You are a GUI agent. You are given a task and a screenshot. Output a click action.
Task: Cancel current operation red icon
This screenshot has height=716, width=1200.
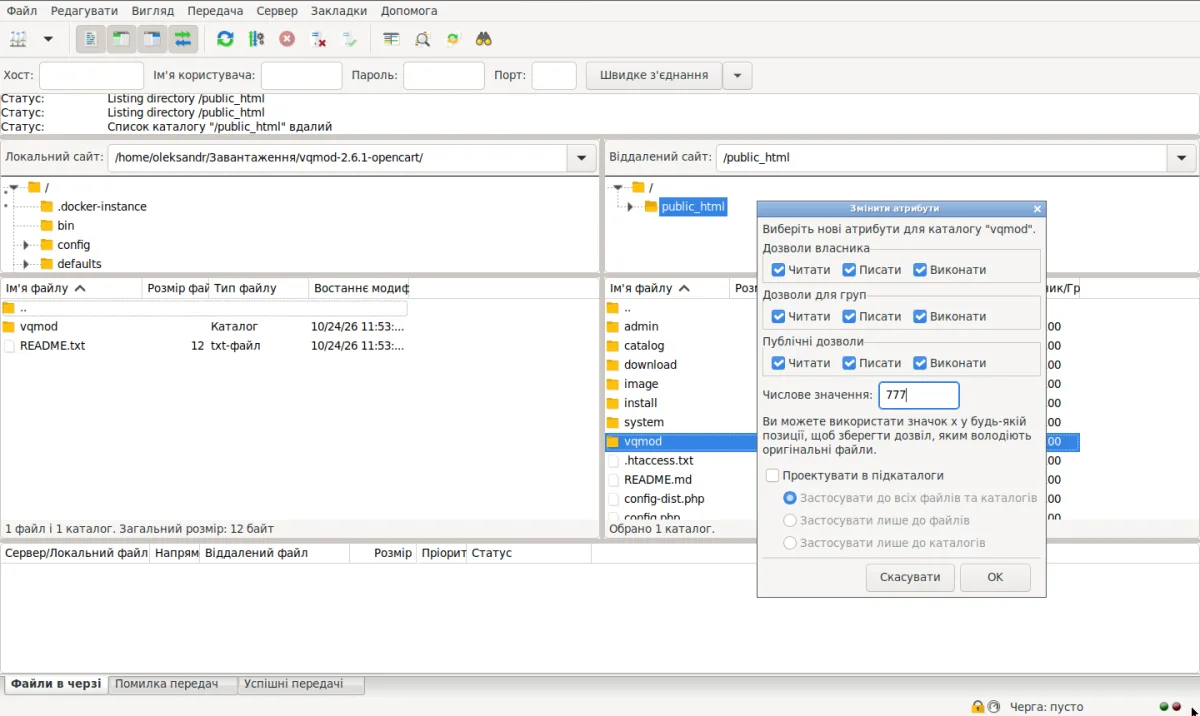point(287,39)
